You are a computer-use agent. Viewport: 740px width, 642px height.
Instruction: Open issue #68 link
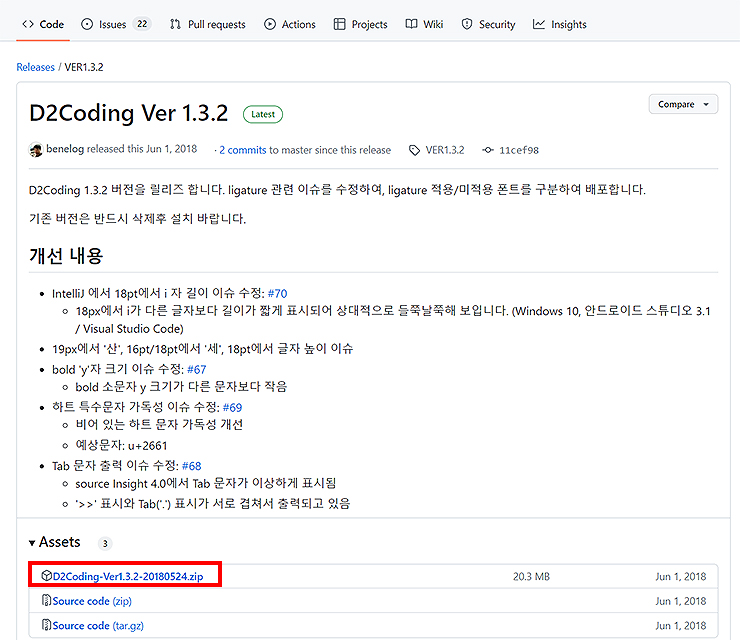point(192,466)
